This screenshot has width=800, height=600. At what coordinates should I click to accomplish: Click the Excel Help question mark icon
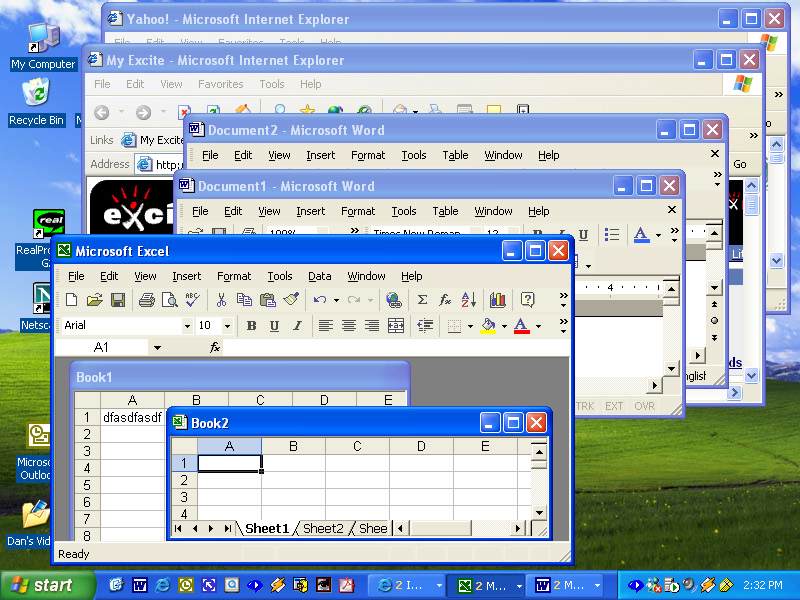pos(527,299)
